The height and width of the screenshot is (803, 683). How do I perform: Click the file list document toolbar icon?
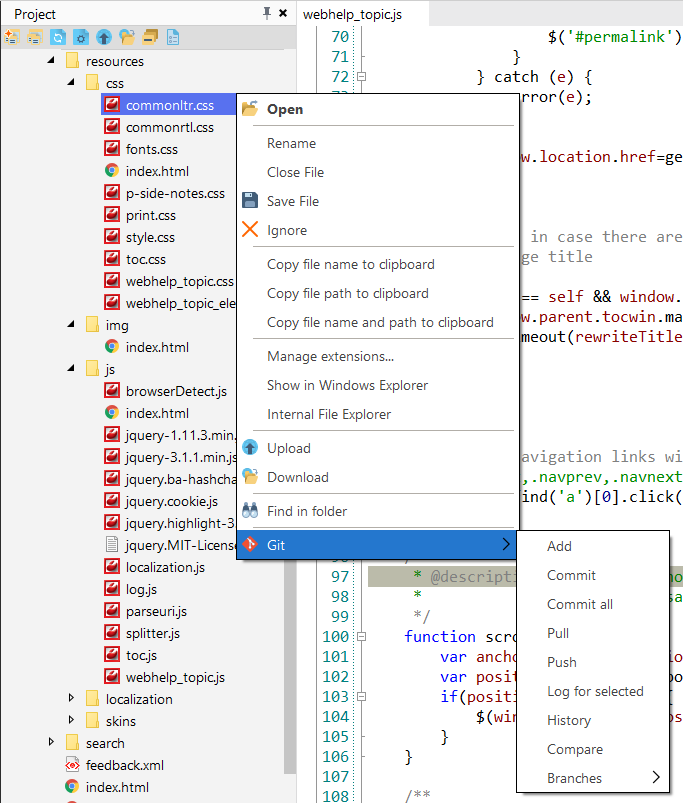pyautogui.click(x=173, y=37)
